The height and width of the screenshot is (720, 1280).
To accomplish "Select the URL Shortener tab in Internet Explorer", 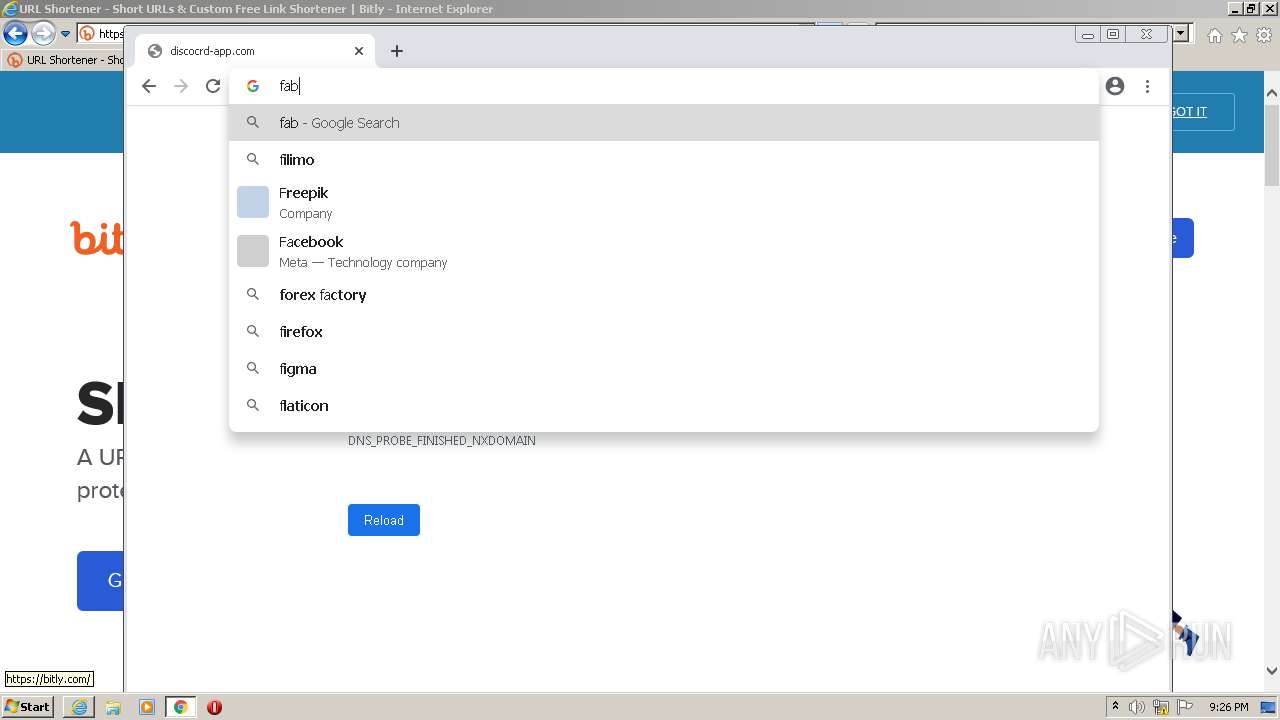I will click(x=63, y=60).
